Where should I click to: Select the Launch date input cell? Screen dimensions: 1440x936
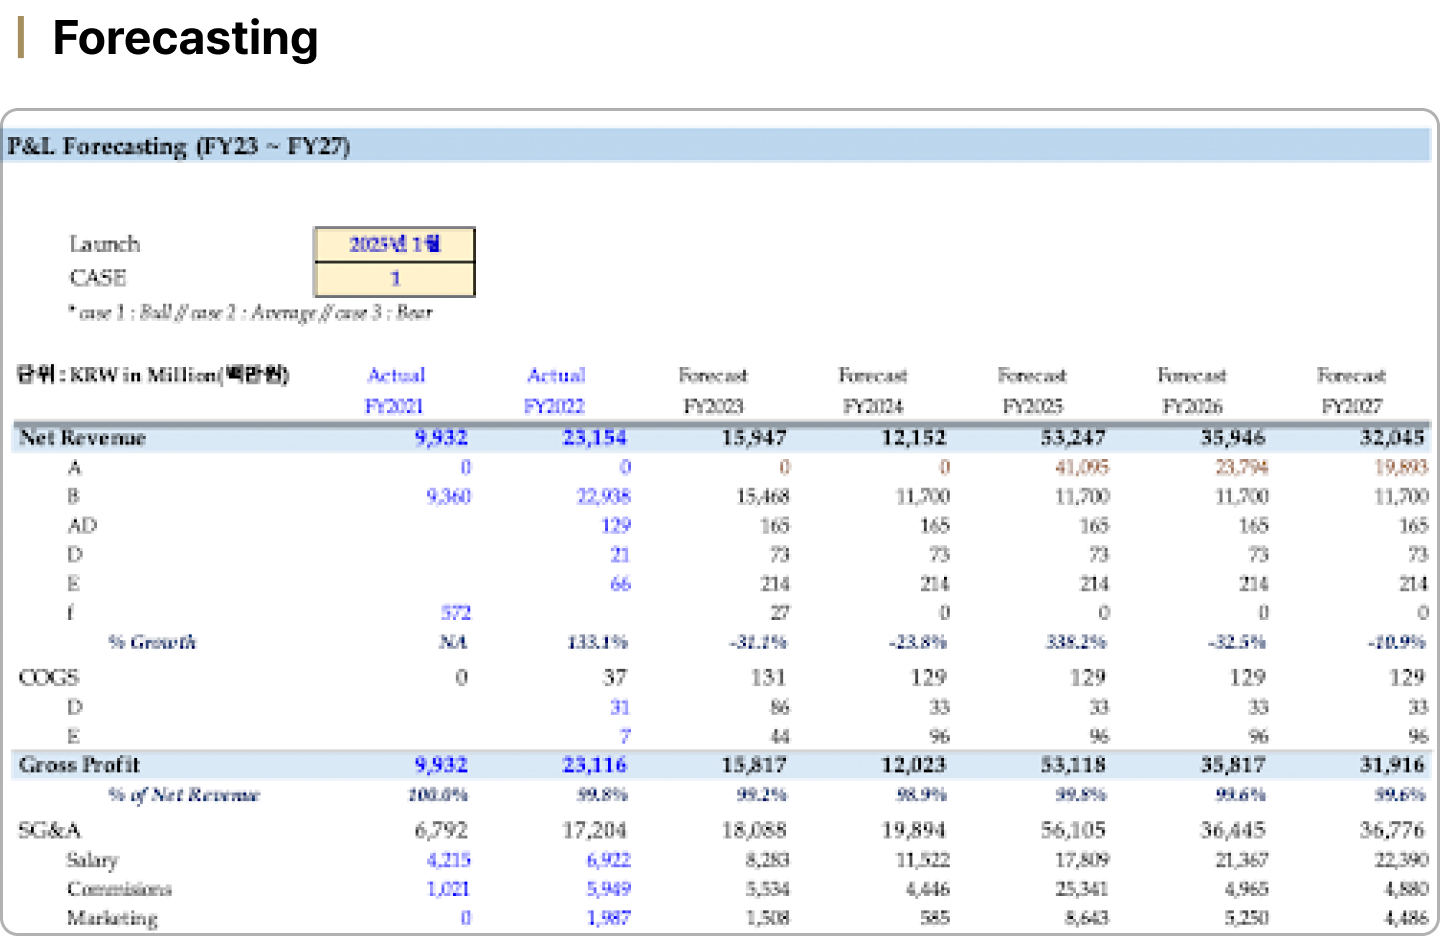(x=395, y=245)
